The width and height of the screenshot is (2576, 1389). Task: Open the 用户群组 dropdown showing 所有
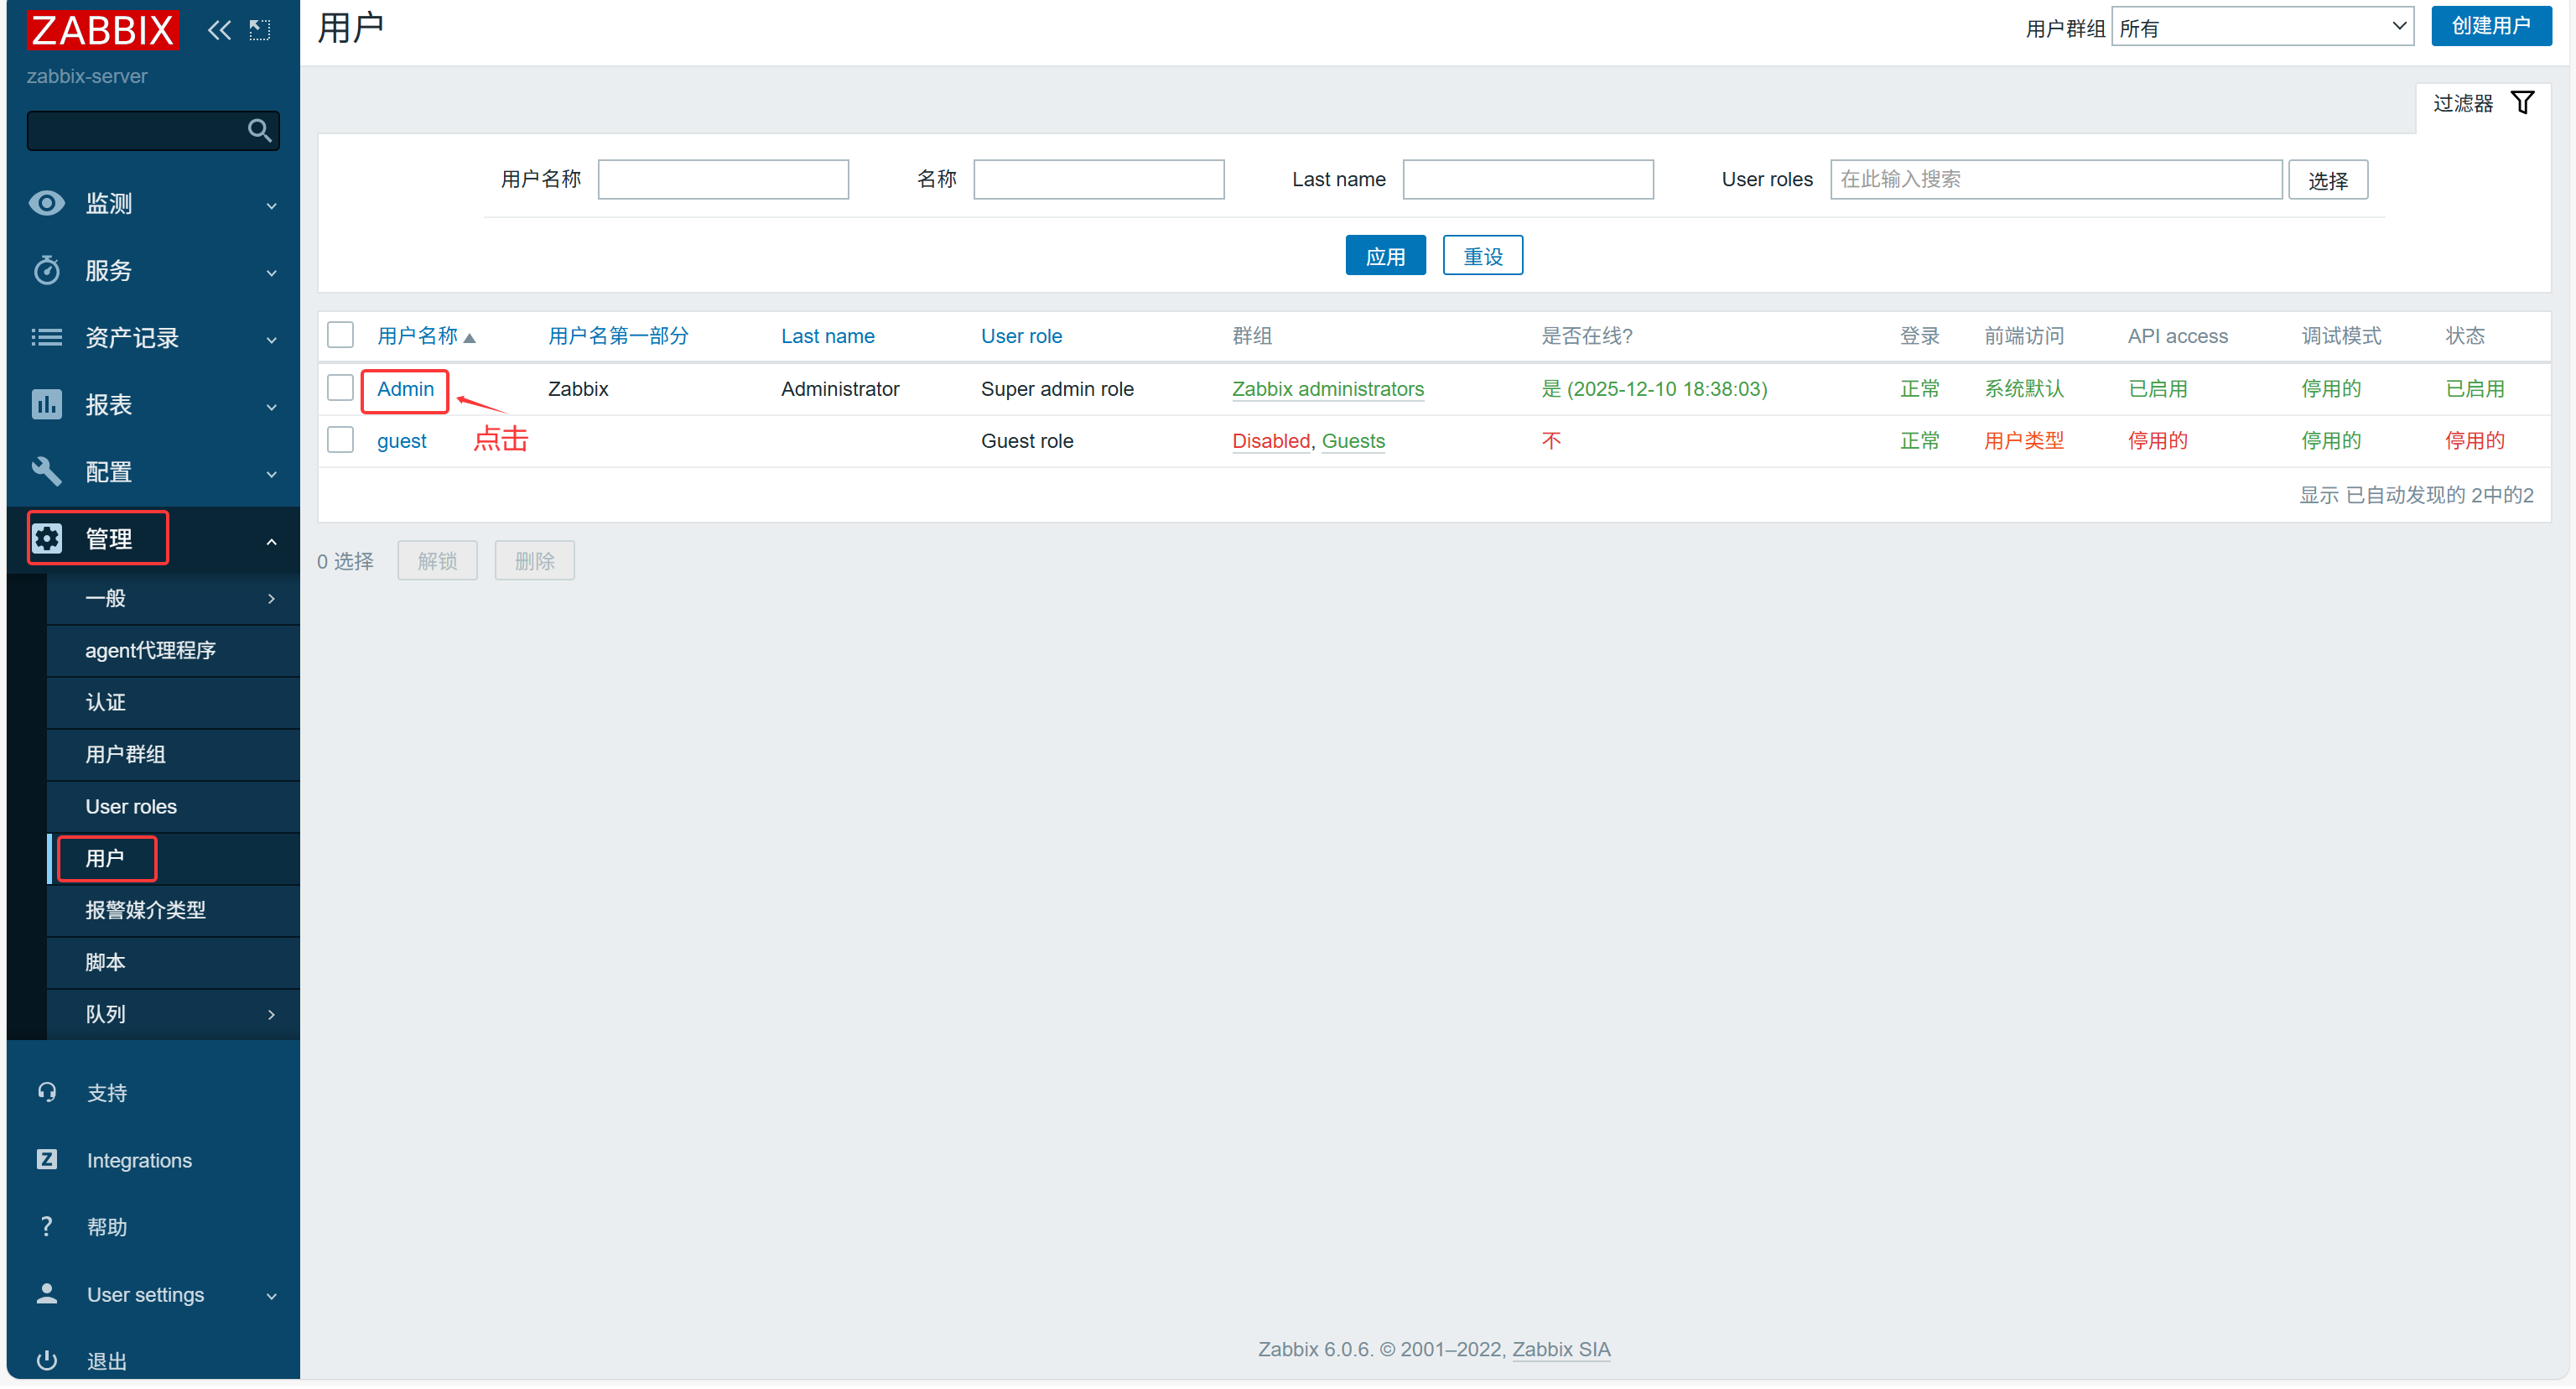[2263, 27]
